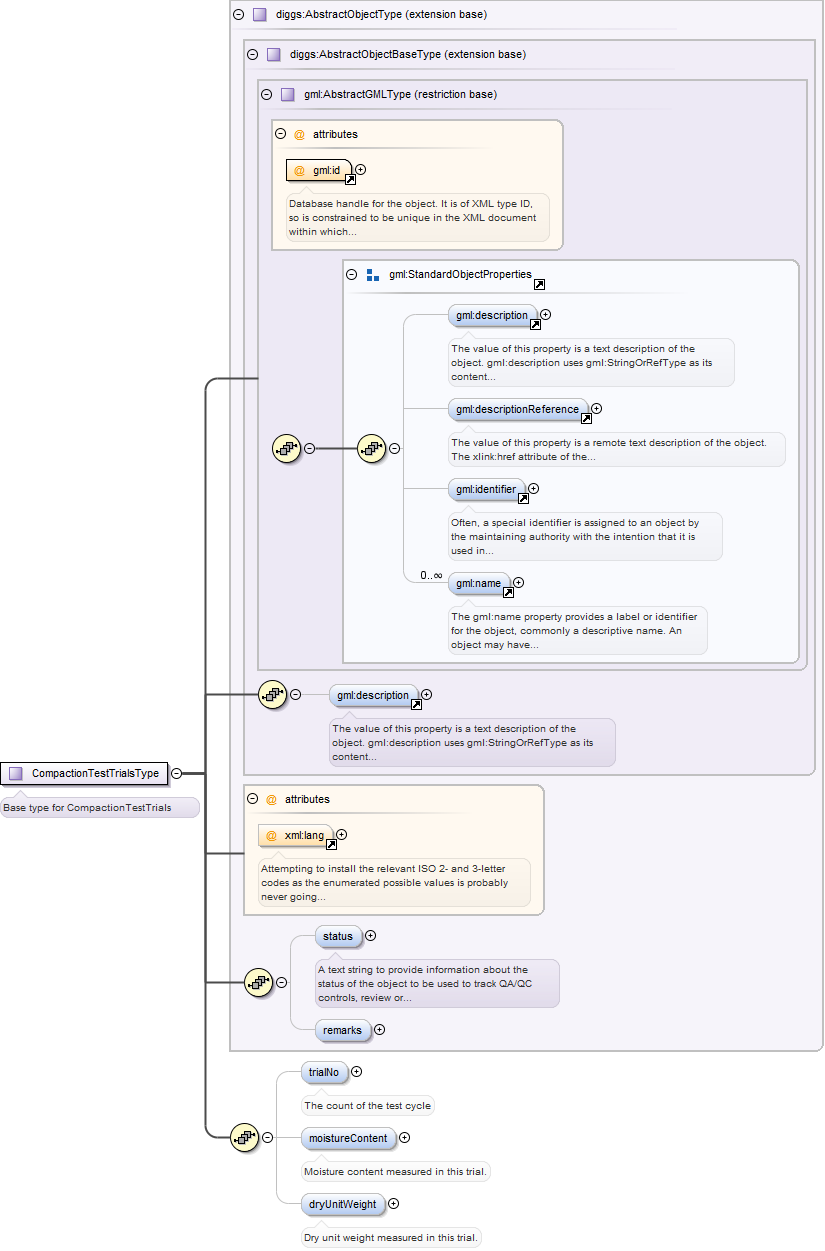Collapse the diggs:AbstractObjectBaseType section
Screen dimensions: 825x1251
point(252,54)
